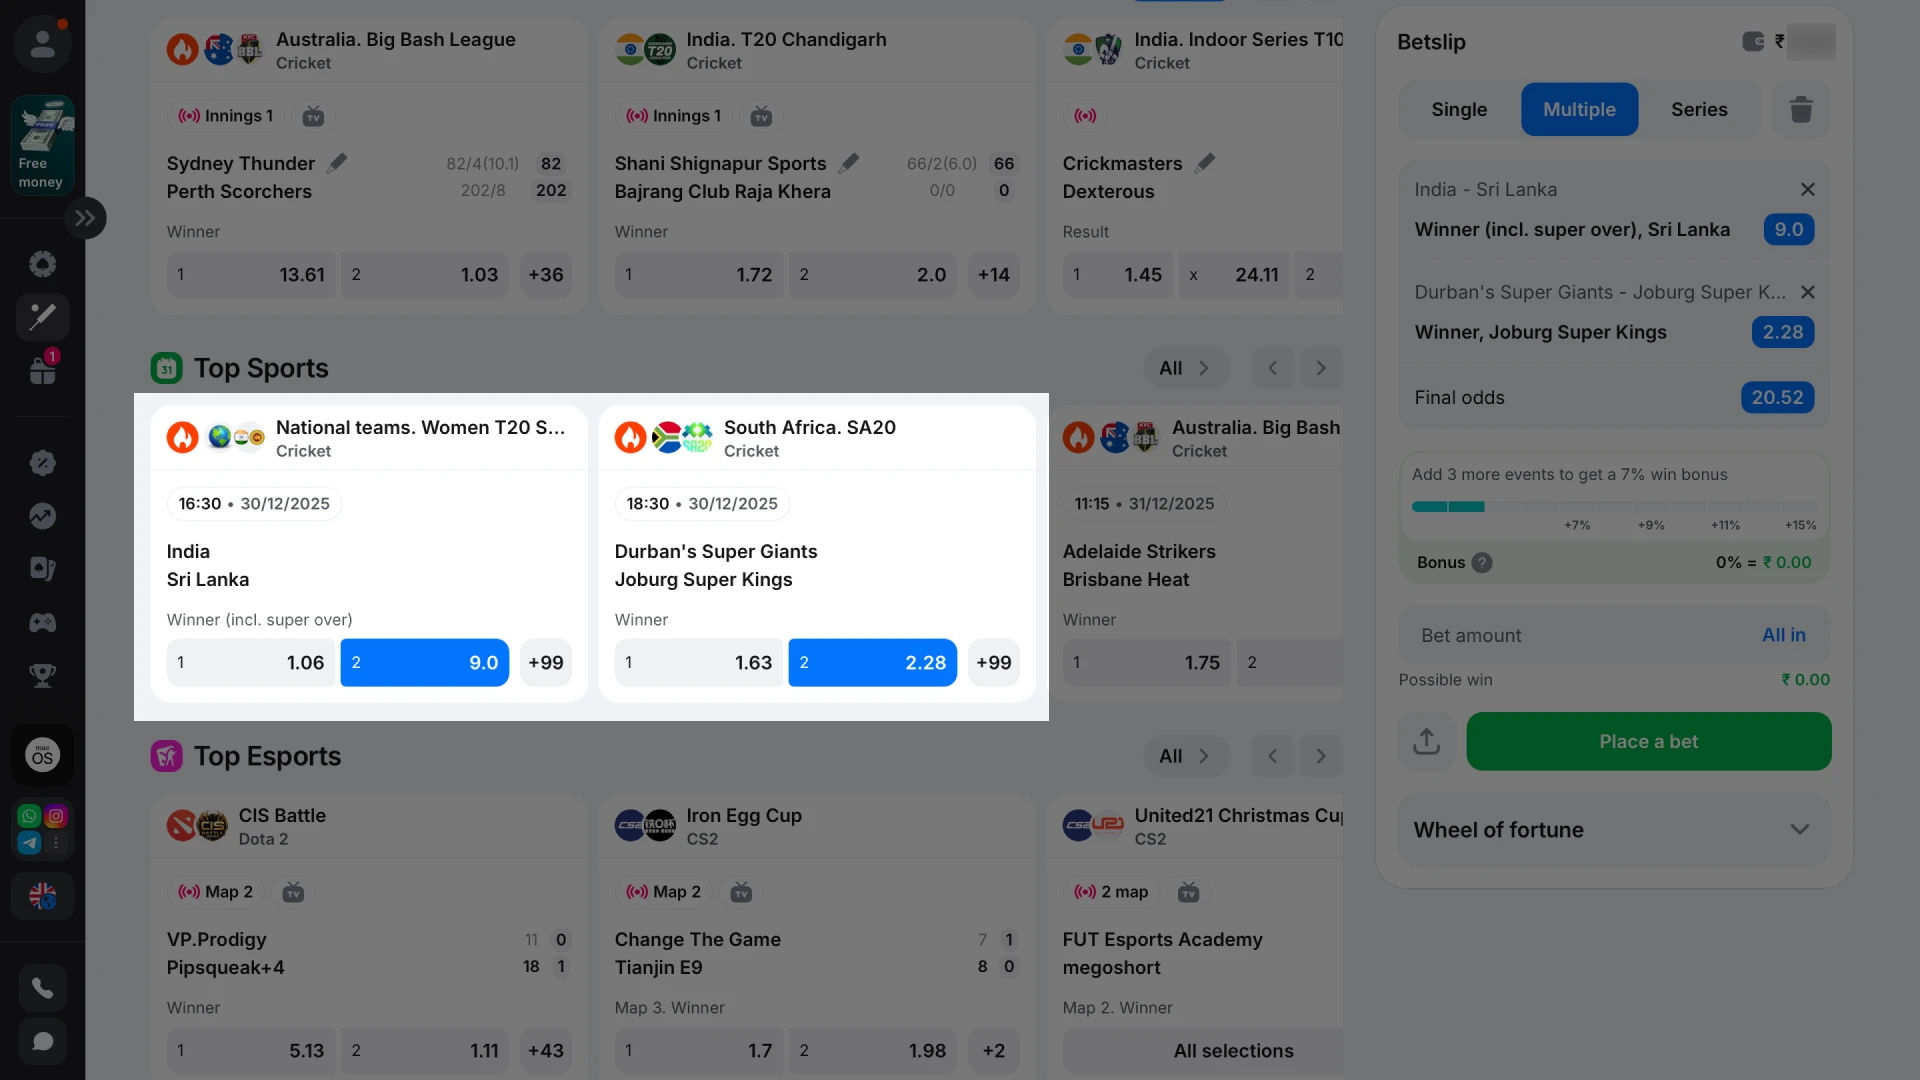Select odds 1.63 for Durban's Super Giants
Screen dimensions: 1920x1080
pyautogui.click(x=698, y=662)
